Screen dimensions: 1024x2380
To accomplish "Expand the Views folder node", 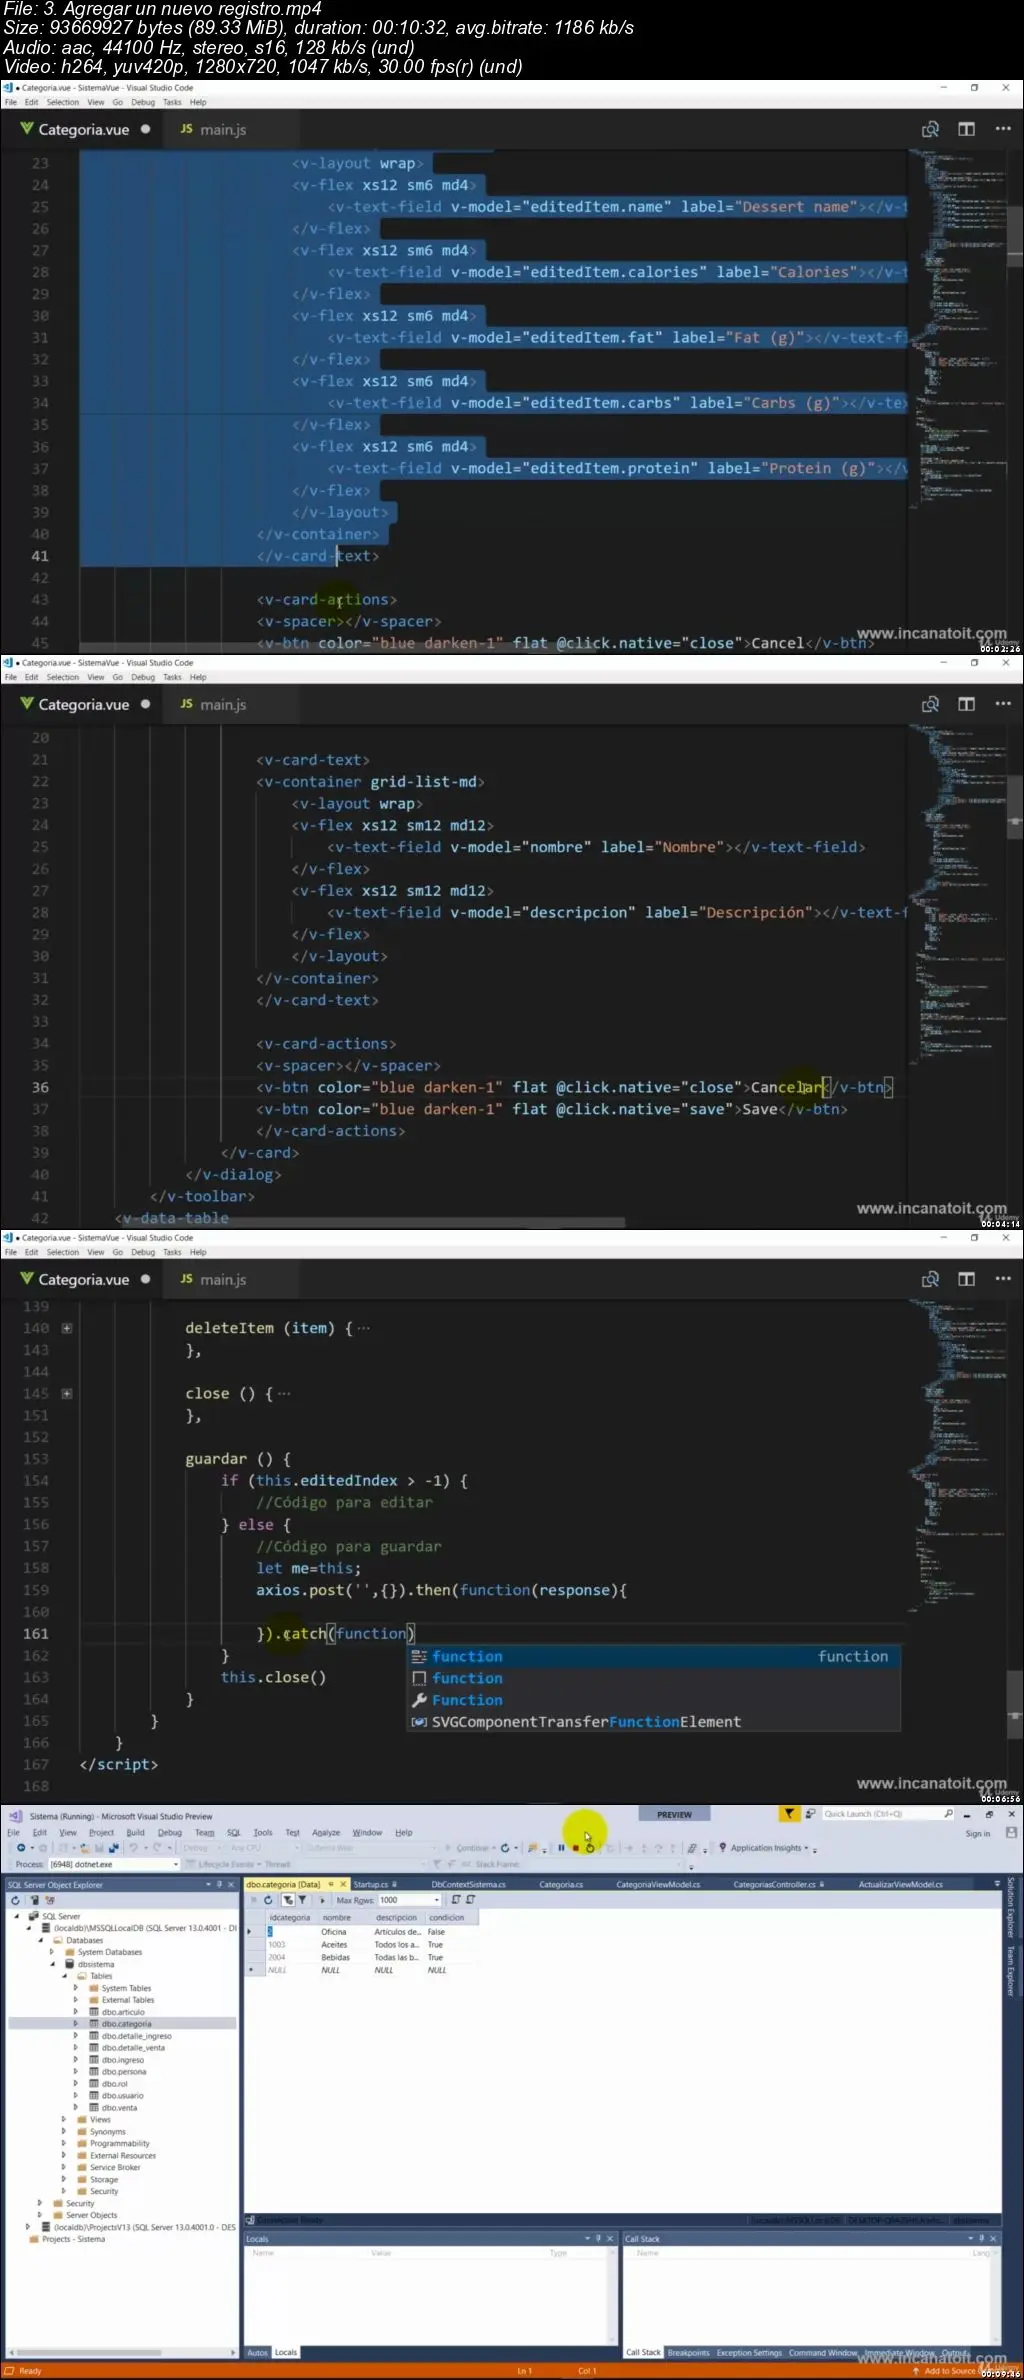I will (x=64, y=2120).
